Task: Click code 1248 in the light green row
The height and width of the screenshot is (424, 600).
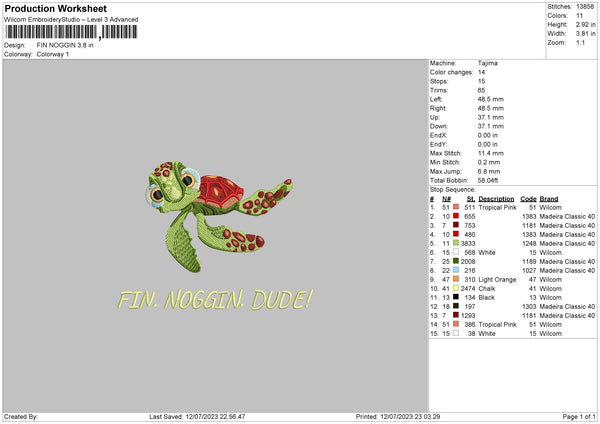Action: [x=529, y=243]
